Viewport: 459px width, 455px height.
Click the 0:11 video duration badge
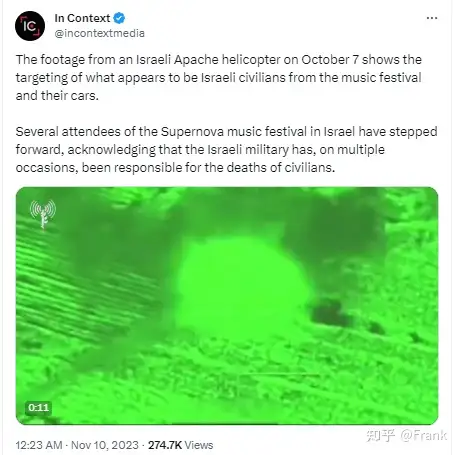tap(38, 407)
